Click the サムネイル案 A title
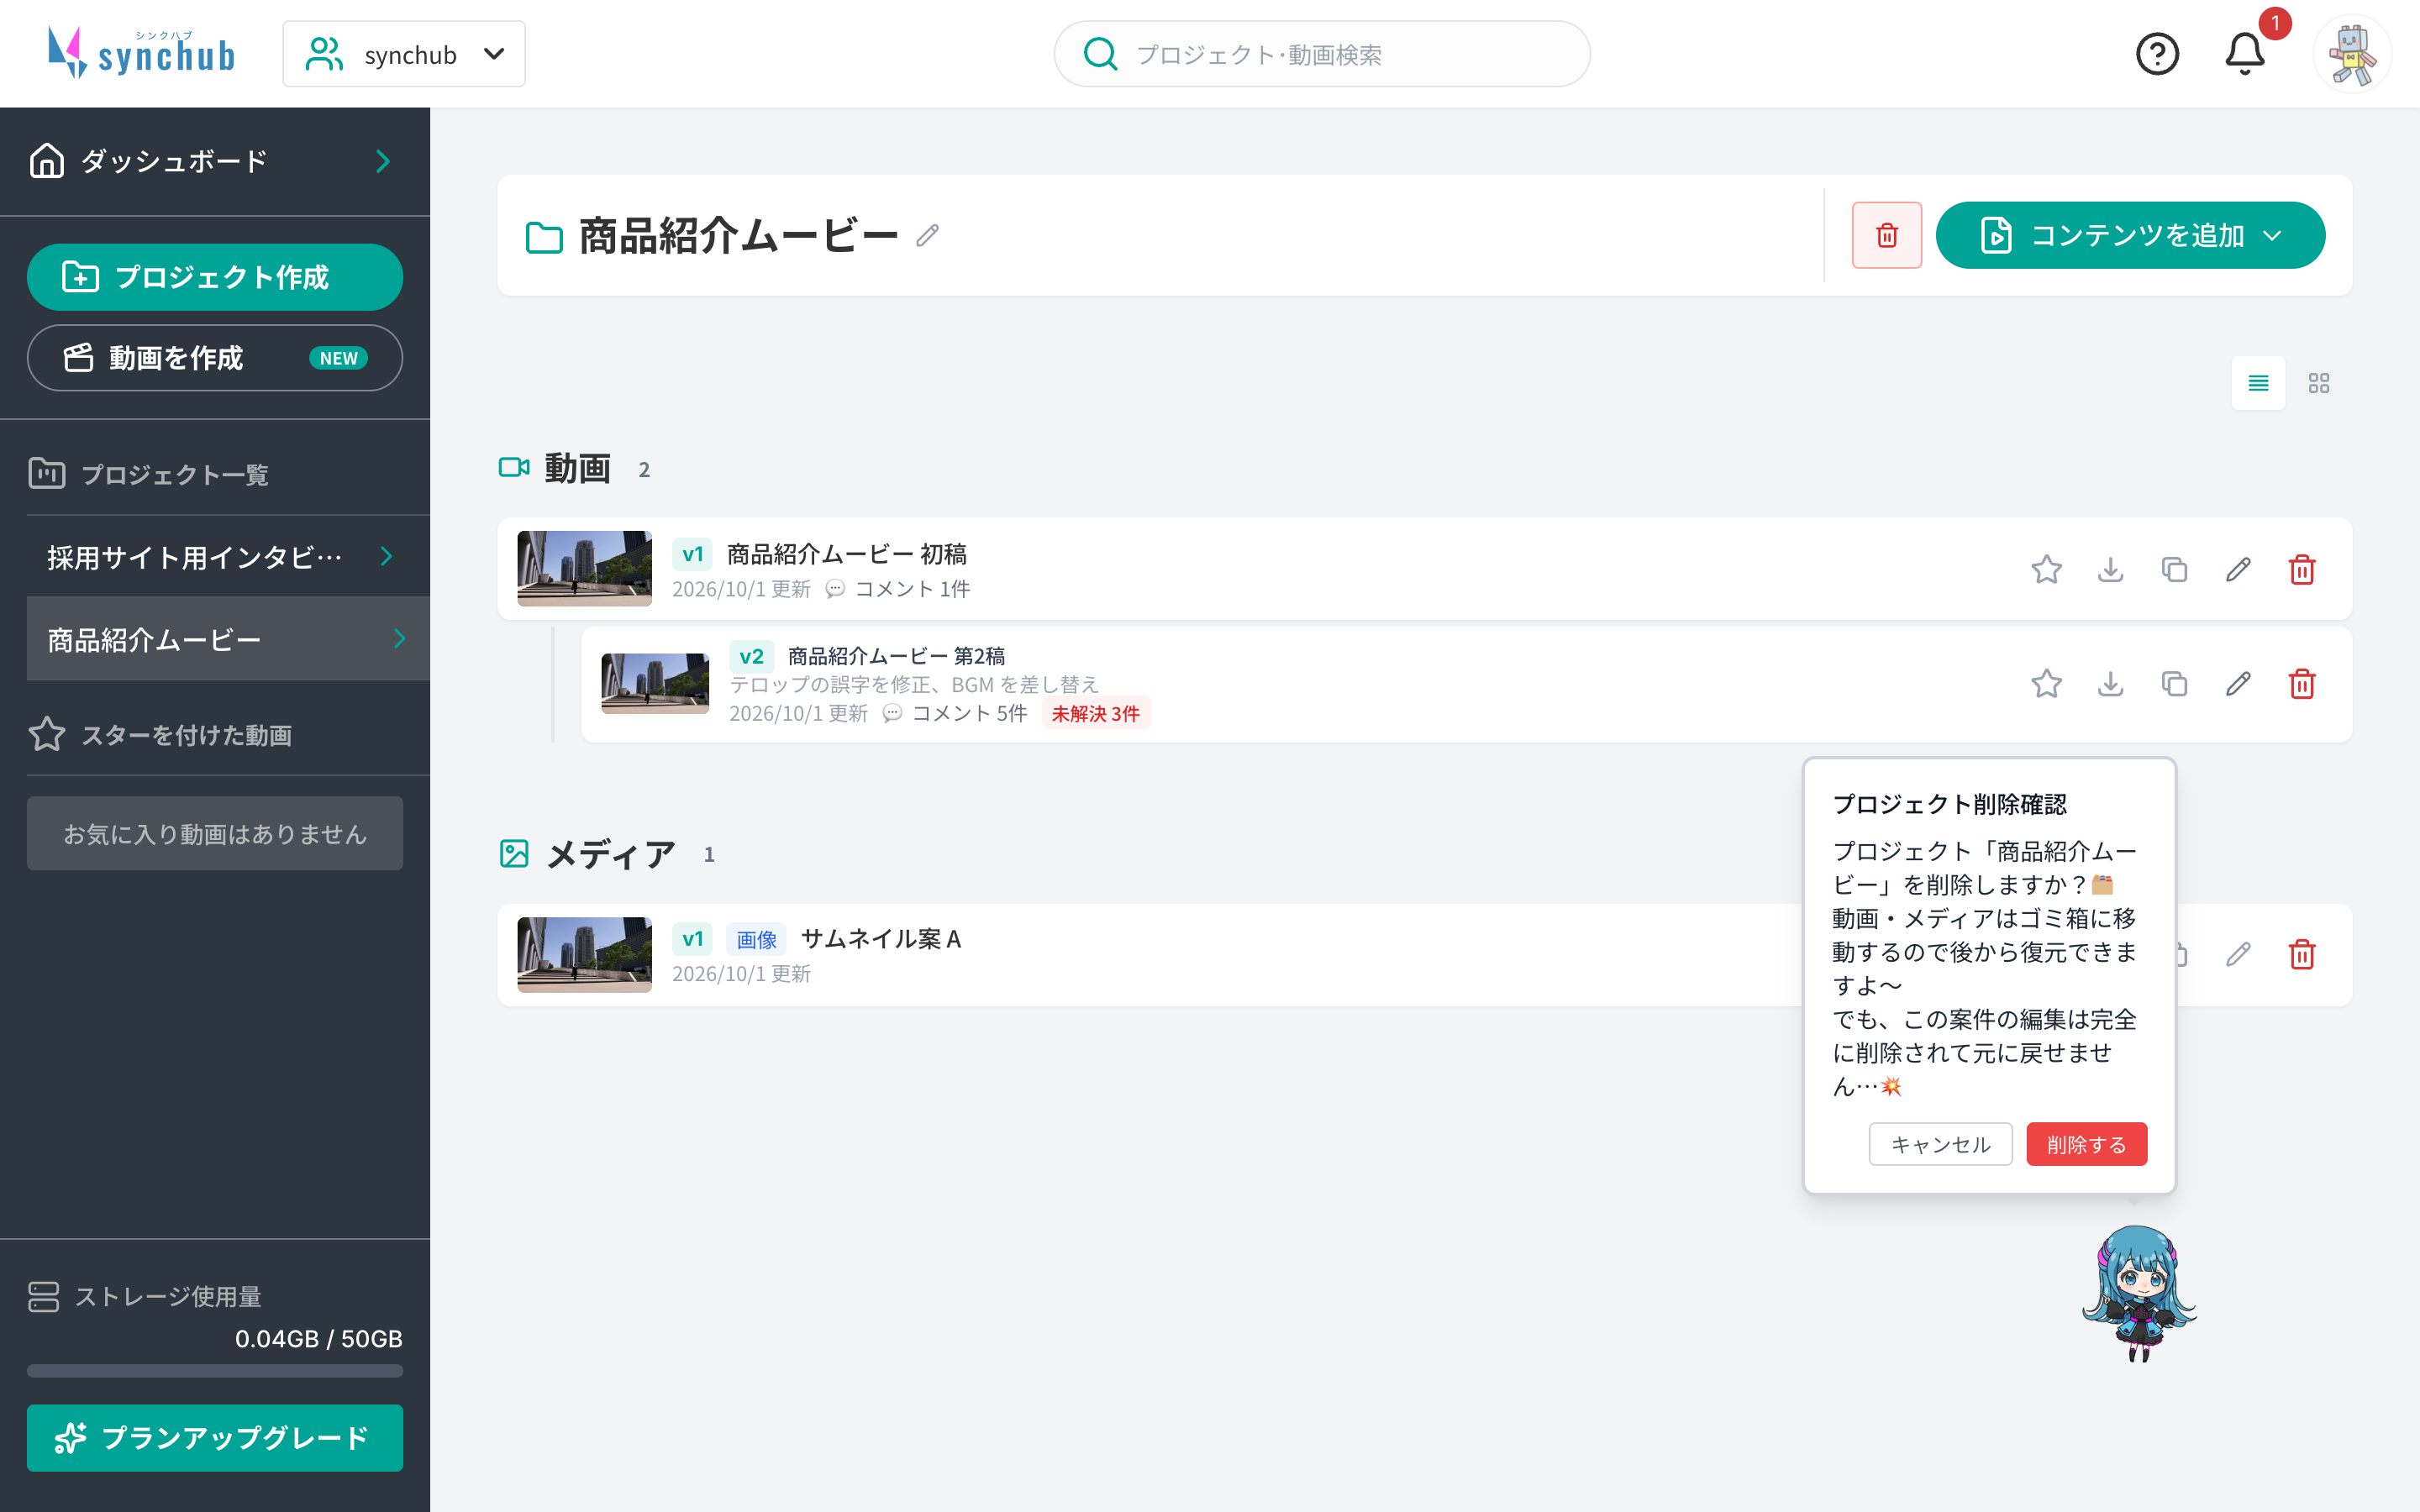2420x1512 pixels. coord(881,939)
